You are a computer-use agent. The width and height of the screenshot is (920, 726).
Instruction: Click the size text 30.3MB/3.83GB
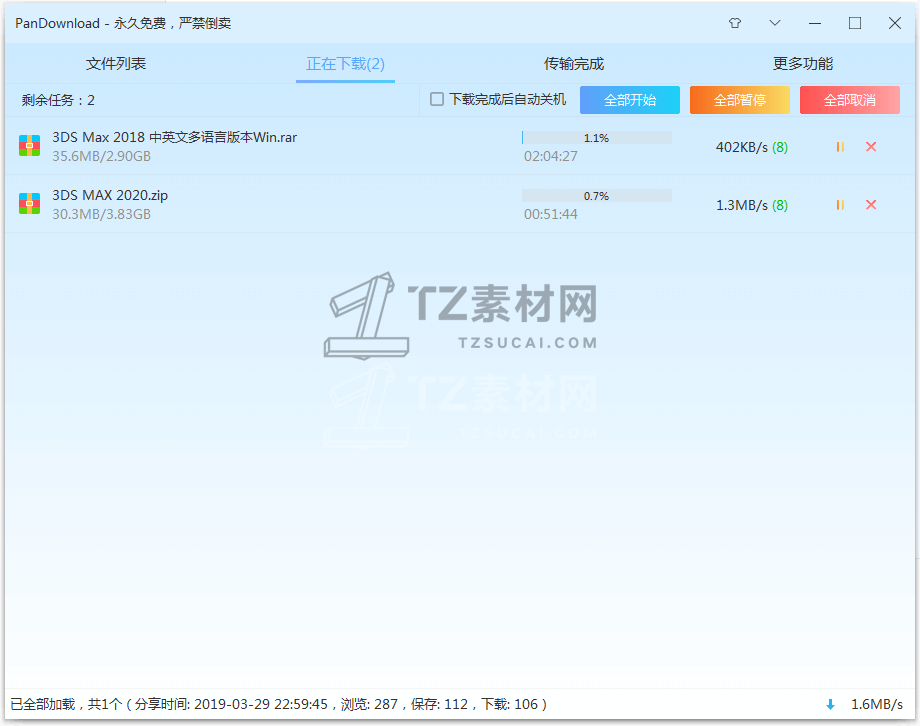102,214
